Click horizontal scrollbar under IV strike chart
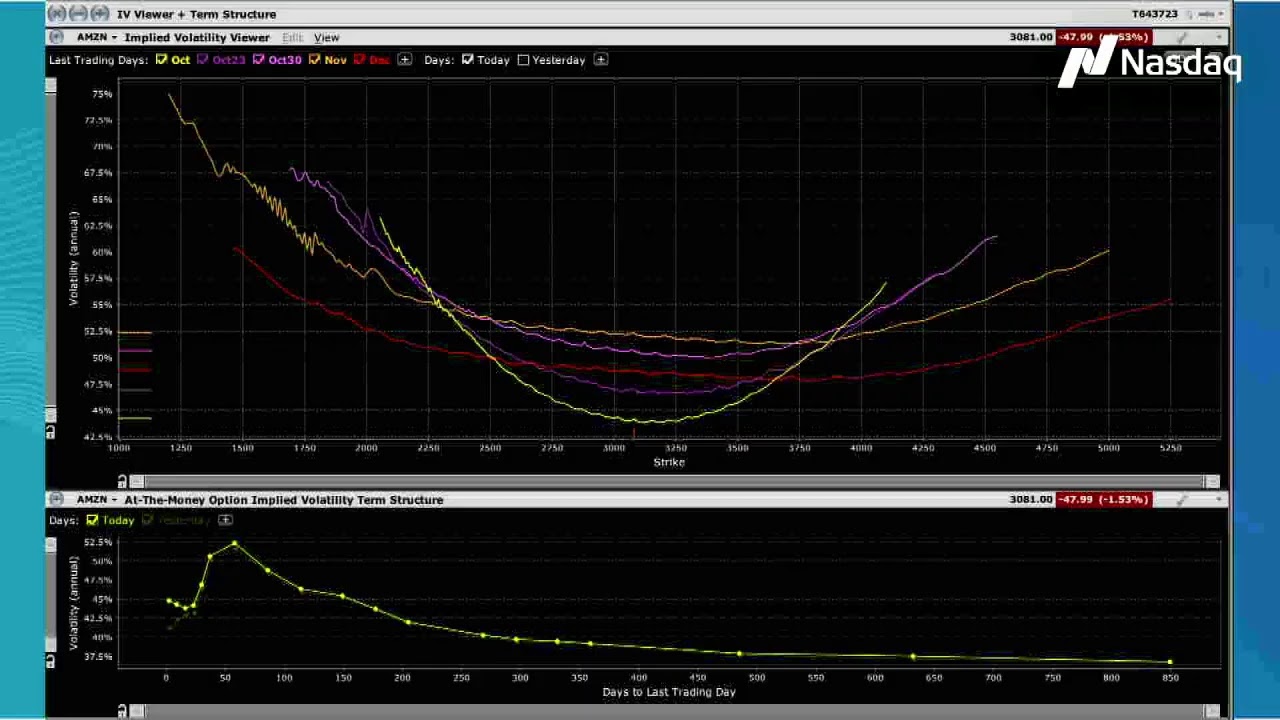Image resolution: width=1280 pixels, height=720 pixels. (675, 481)
